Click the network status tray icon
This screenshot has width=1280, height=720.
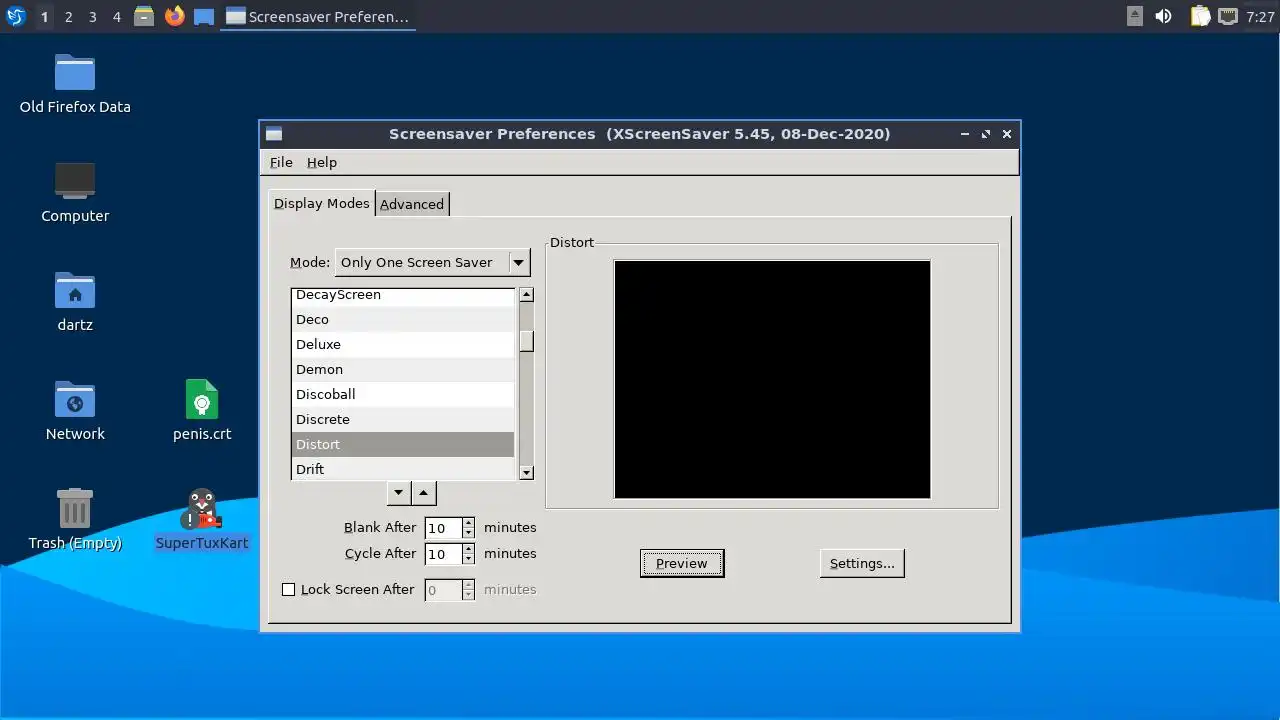(1228, 16)
